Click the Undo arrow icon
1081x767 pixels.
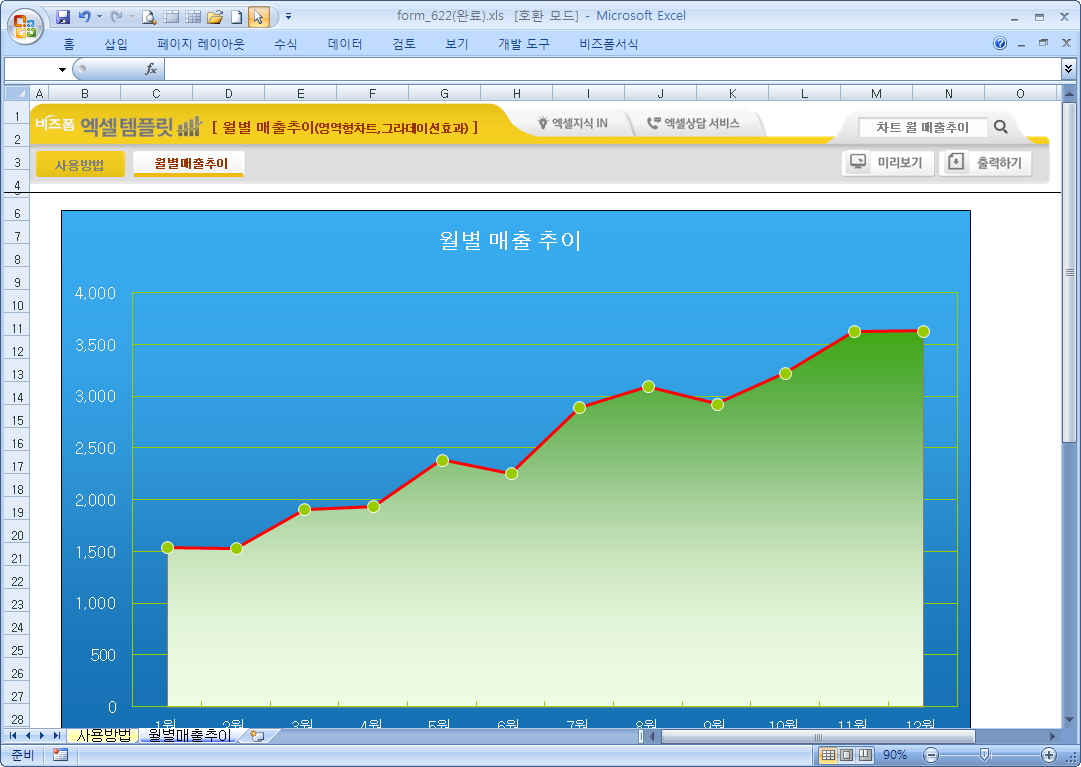tap(84, 17)
